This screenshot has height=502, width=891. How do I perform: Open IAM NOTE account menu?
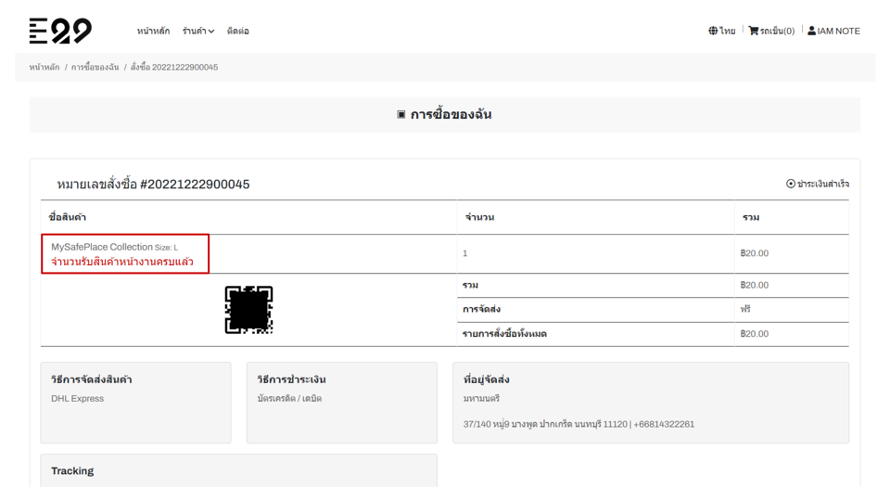tap(838, 31)
